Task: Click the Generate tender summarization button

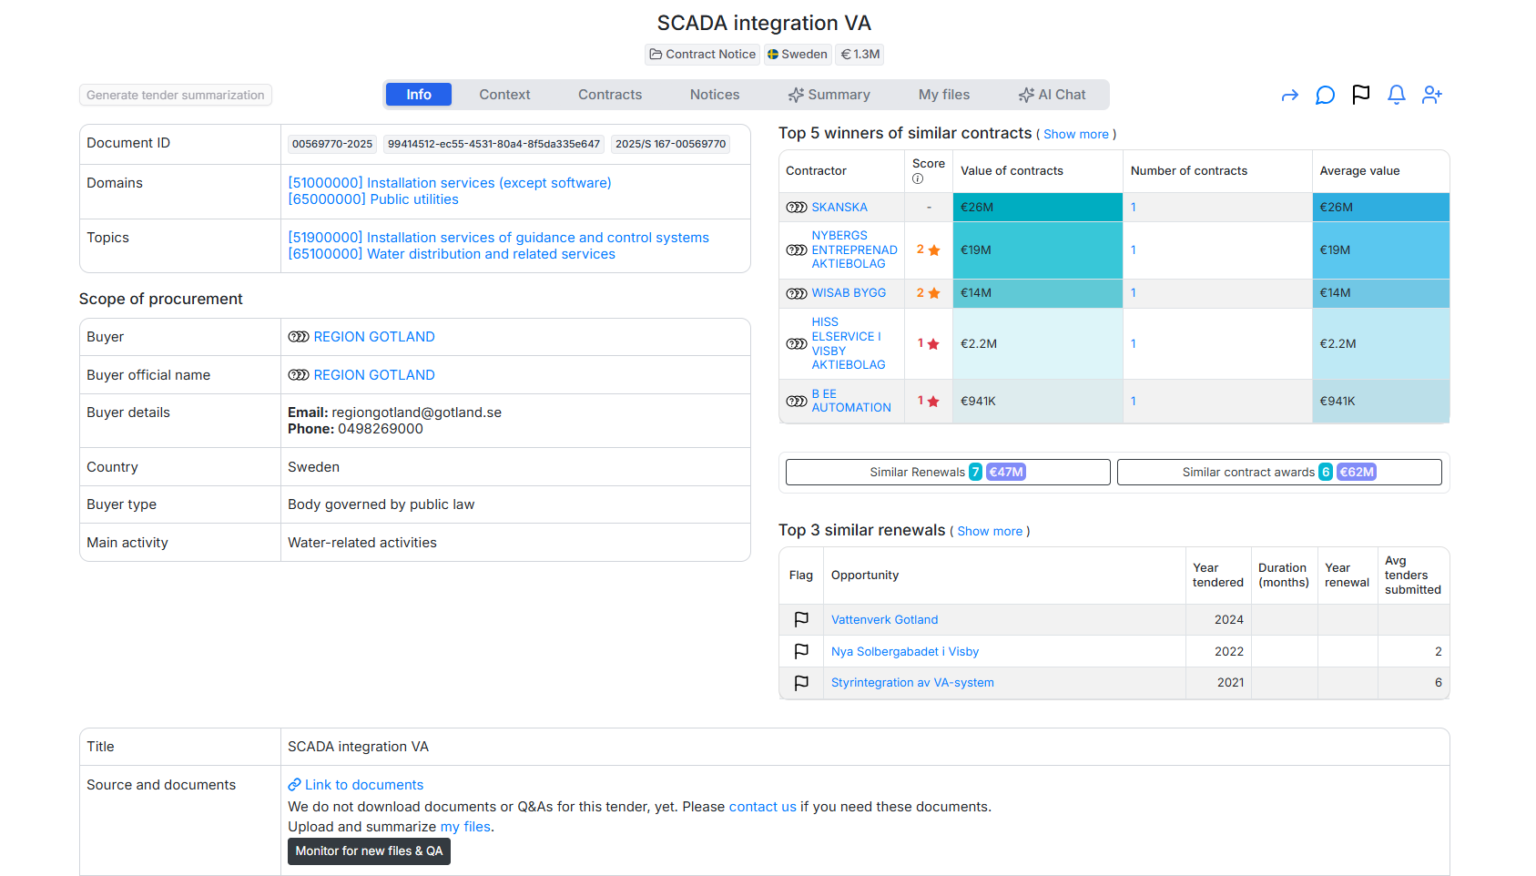Action: (x=175, y=95)
